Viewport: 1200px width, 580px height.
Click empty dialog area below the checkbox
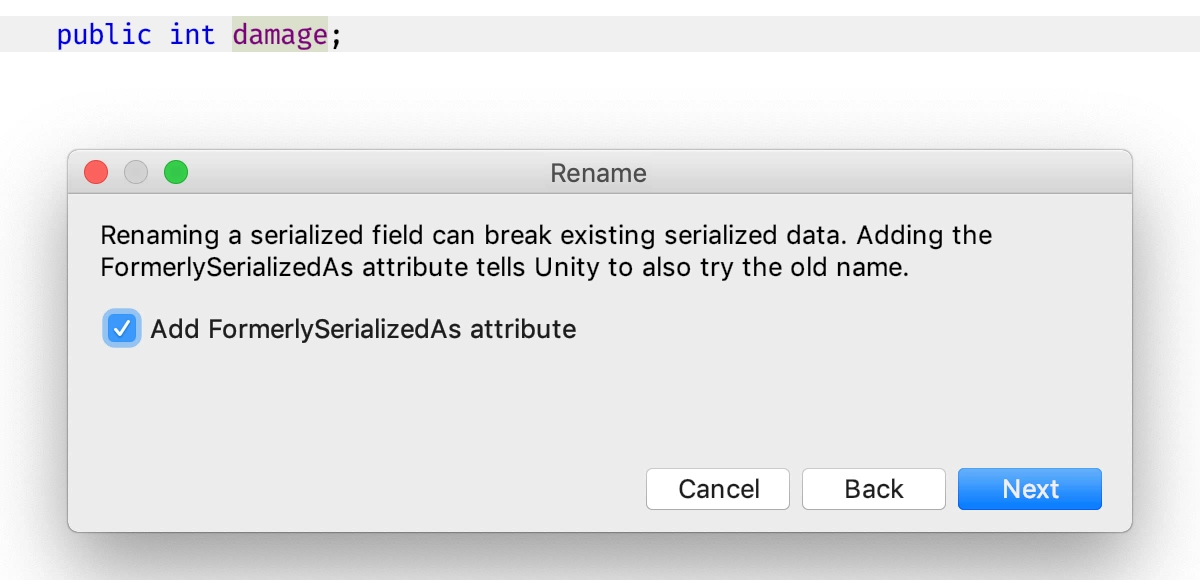[x=600, y=405]
